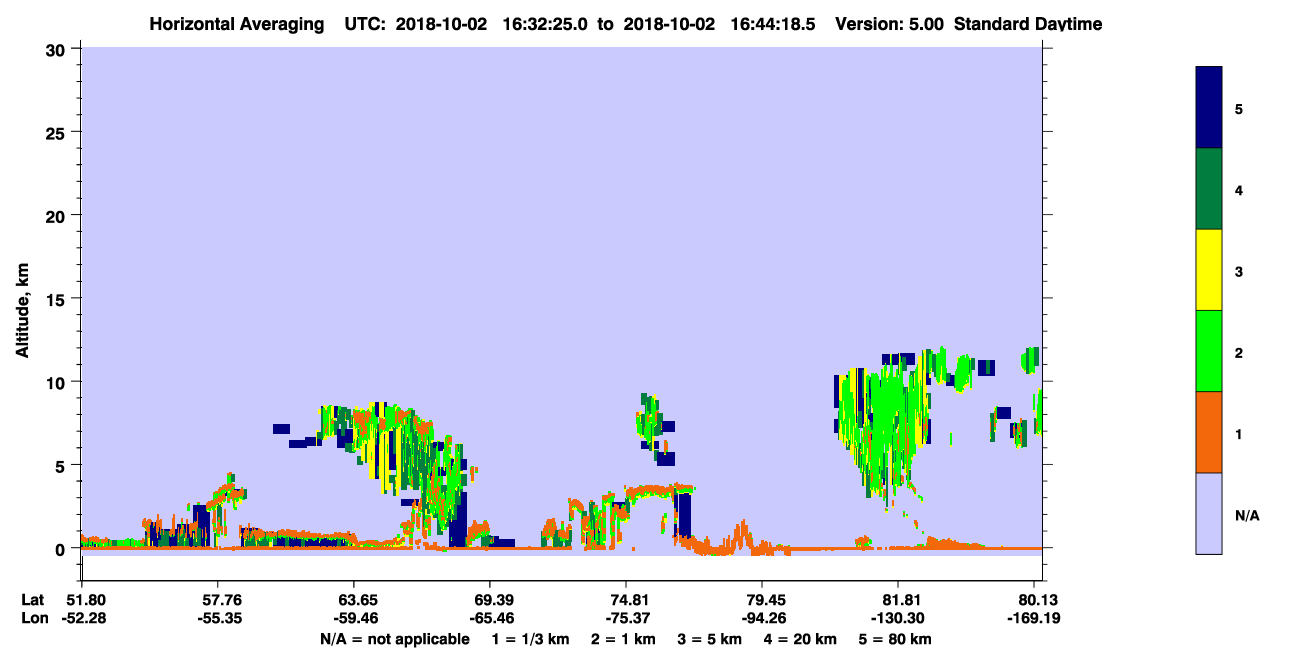Click the dark blue color bar segment 5
Image resolution: width=1300 pixels, height=667 pixels.
1209,108
